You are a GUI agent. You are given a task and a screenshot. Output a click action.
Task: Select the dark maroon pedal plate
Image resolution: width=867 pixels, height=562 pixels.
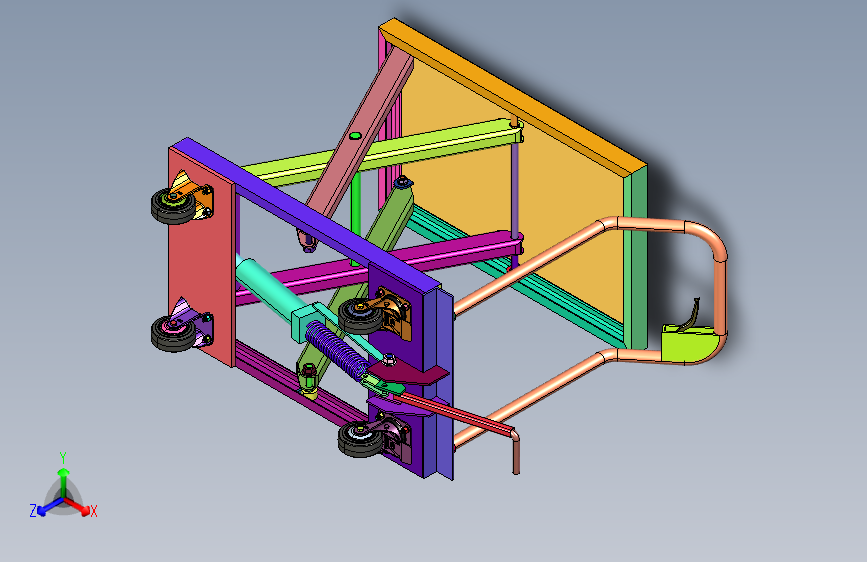[408, 375]
